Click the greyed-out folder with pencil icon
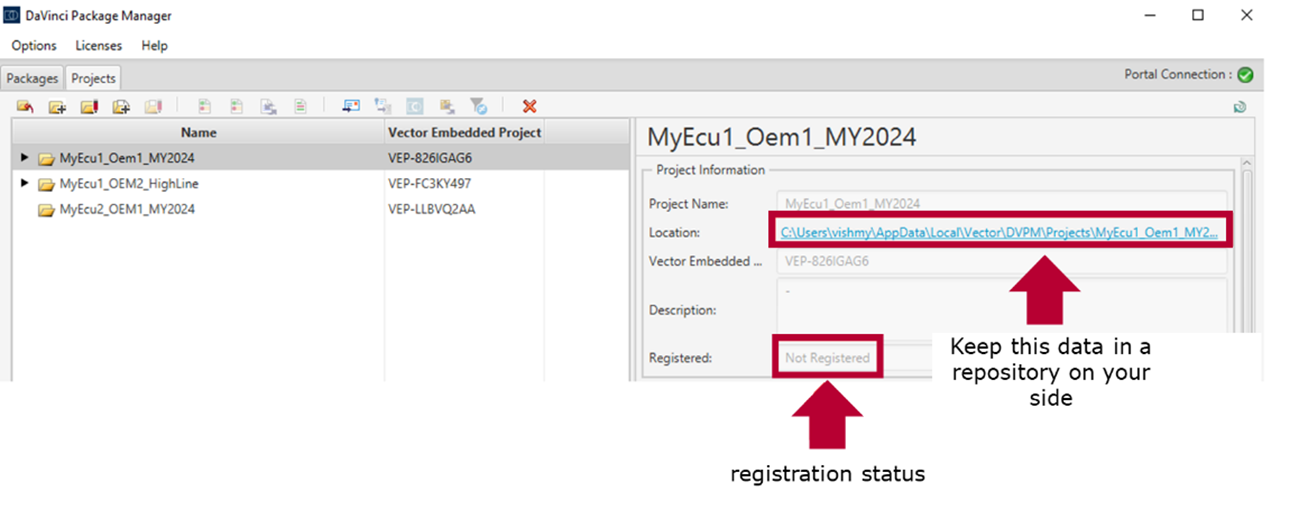 (153, 106)
